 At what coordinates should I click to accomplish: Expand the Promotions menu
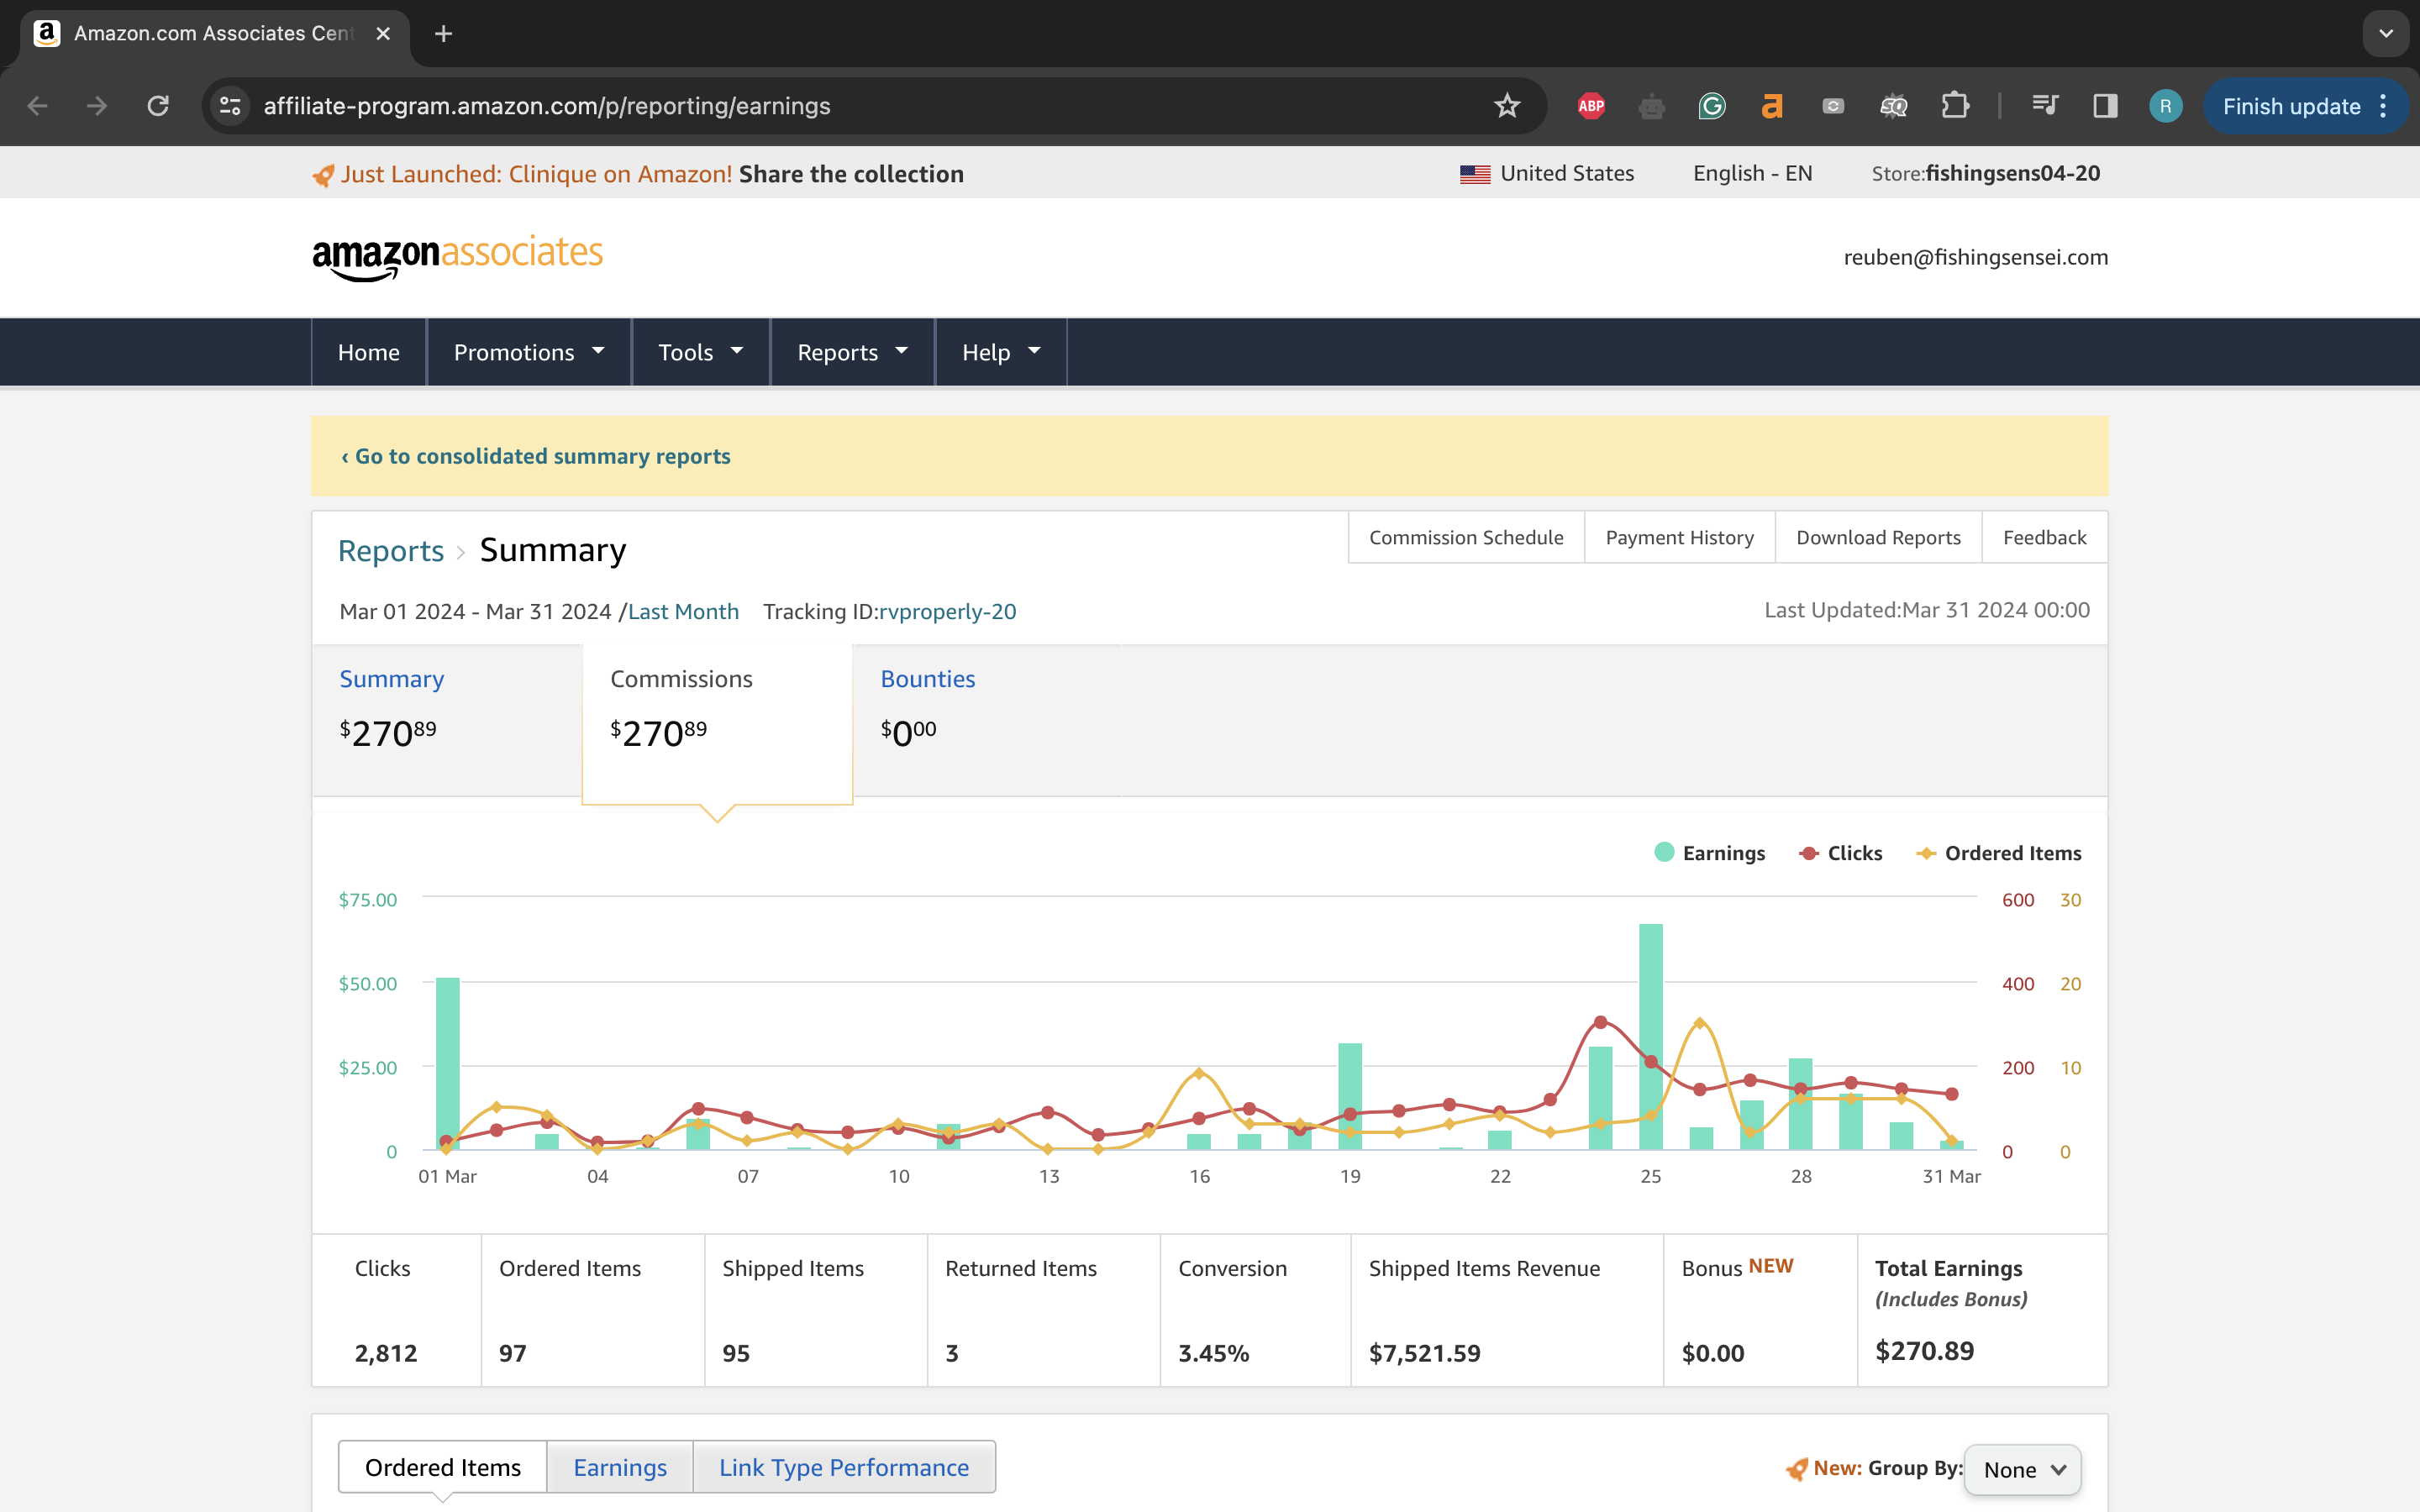point(529,352)
